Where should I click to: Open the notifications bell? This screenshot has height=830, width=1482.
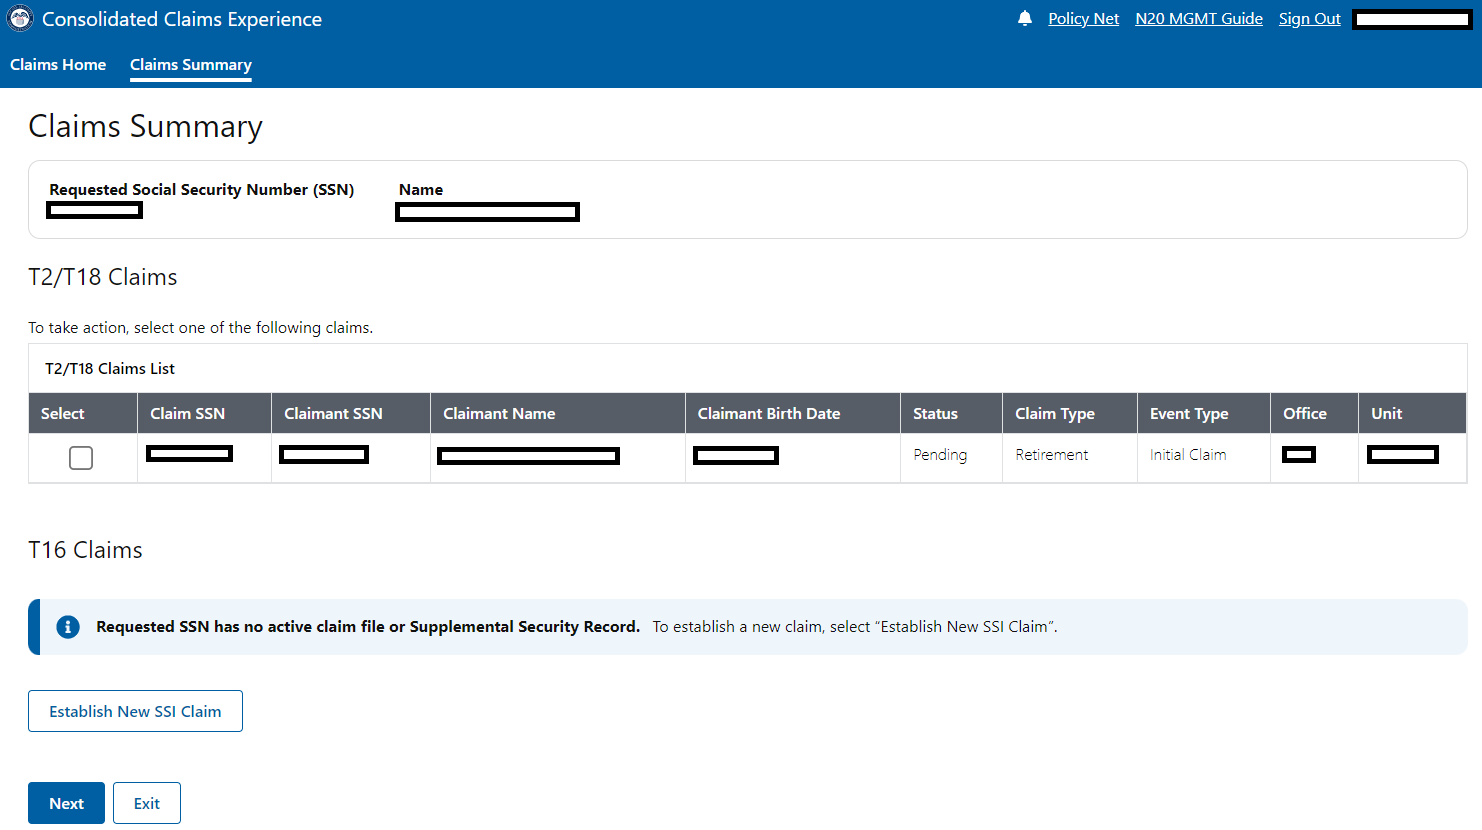click(x=1024, y=19)
